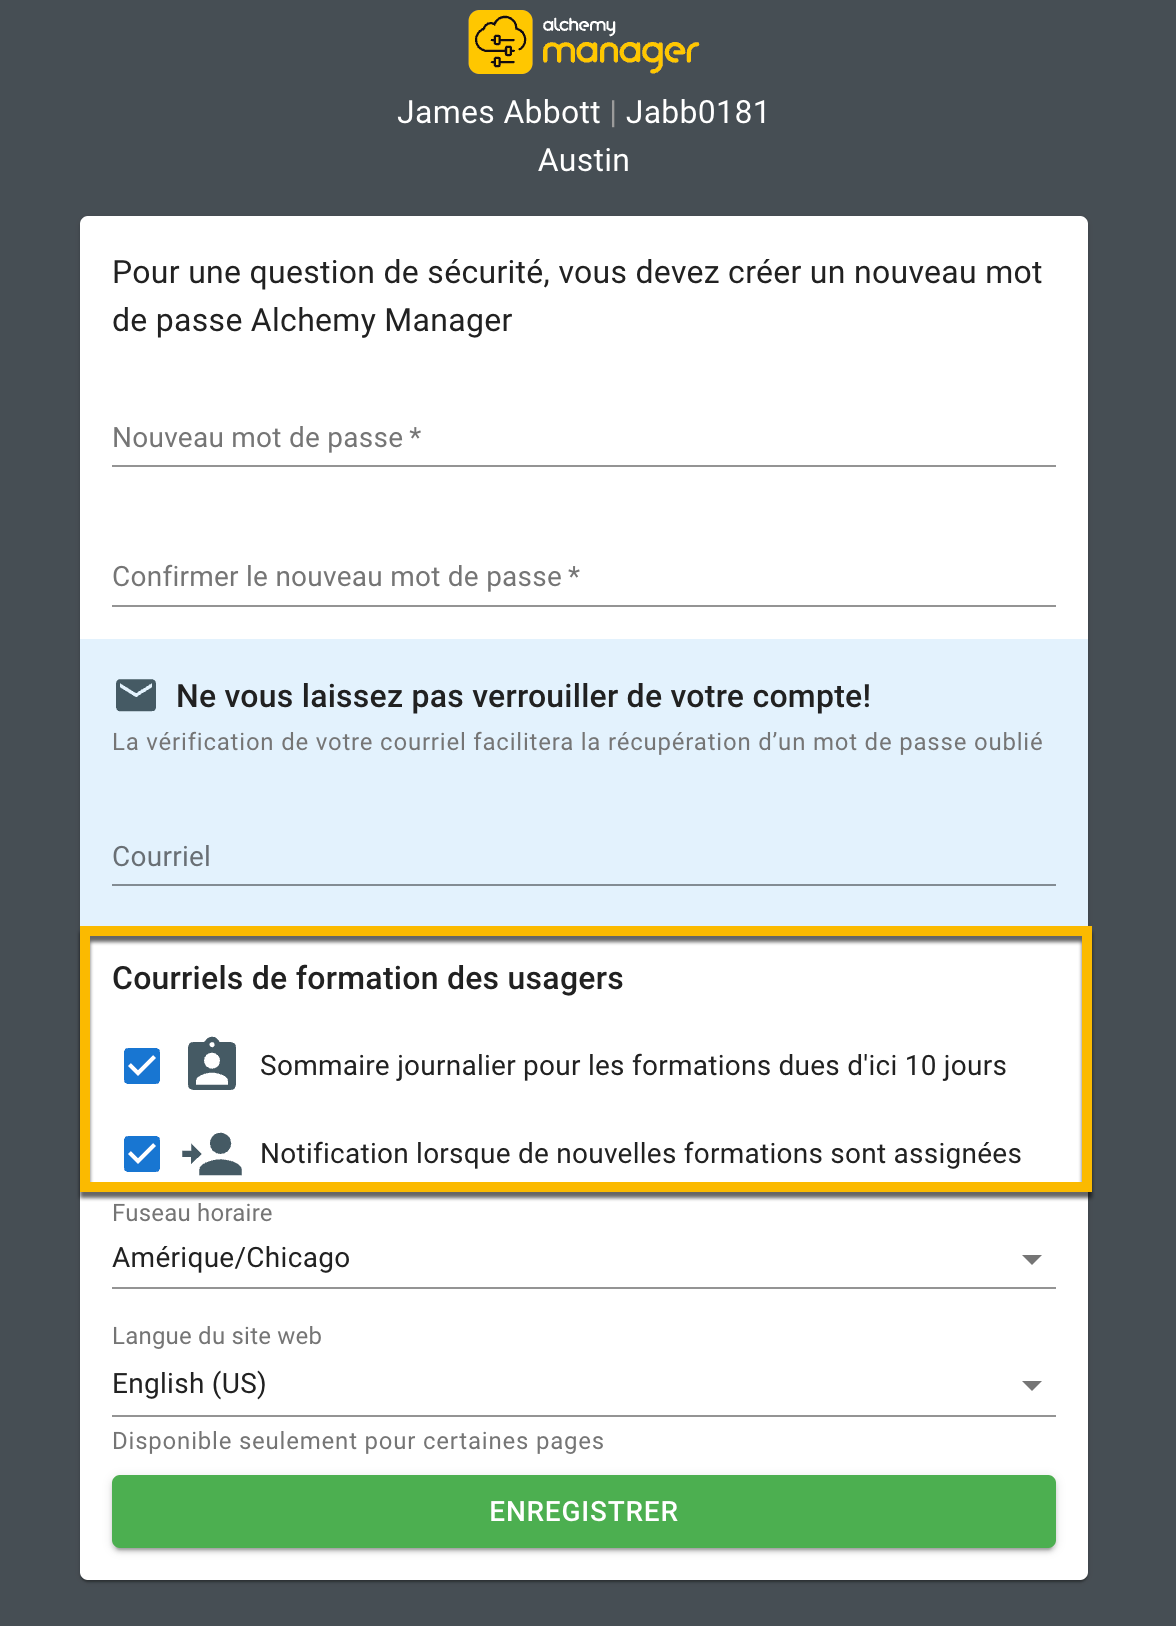This screenshot has width=1176, height=1626.
Task: Uncheck notification for newly assigned formations
Action: pos(140,1153)
